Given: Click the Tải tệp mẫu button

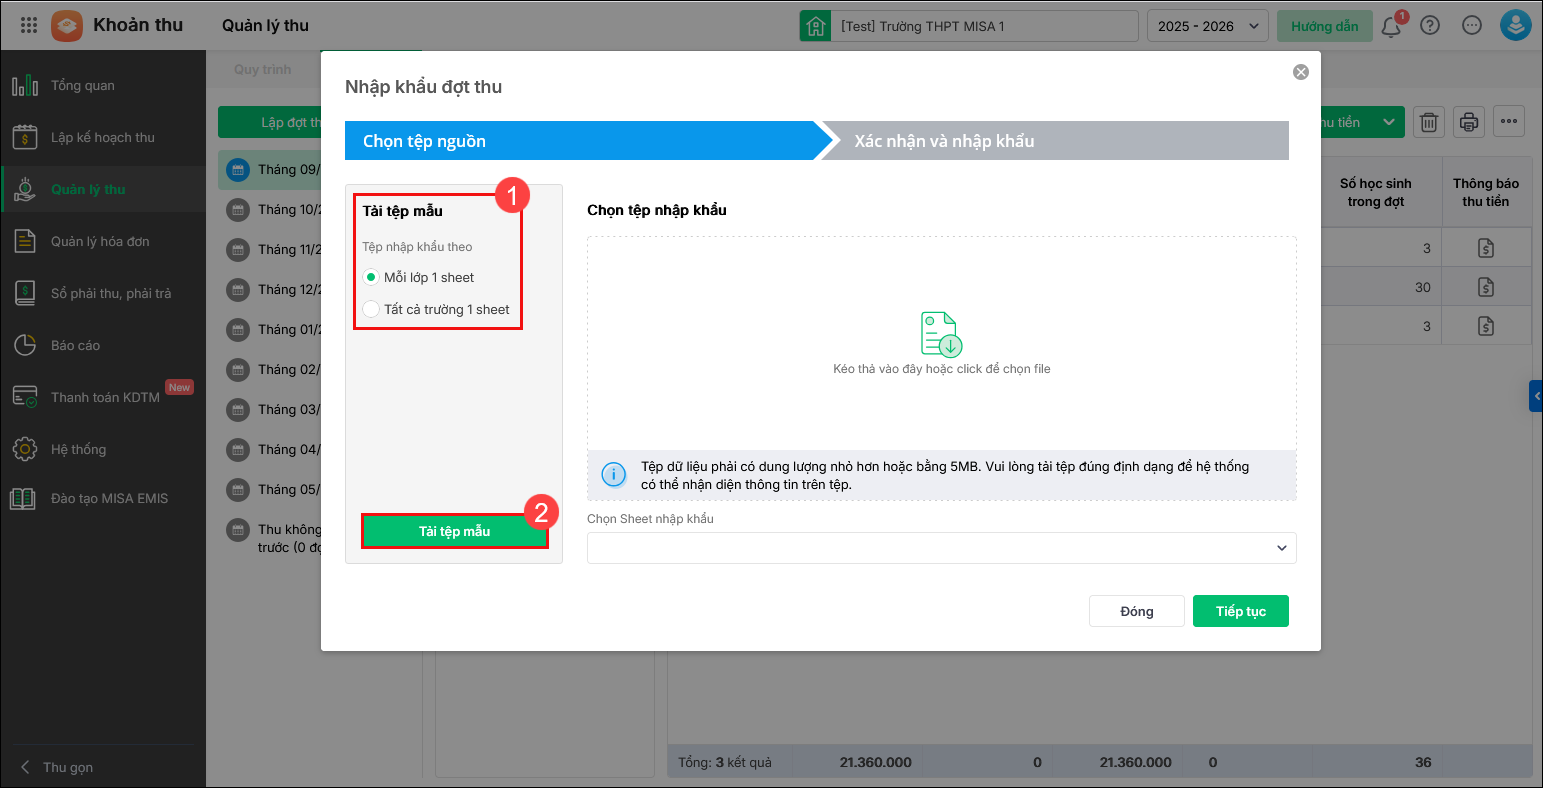Looking at the screenshot, I should [454, 531].
